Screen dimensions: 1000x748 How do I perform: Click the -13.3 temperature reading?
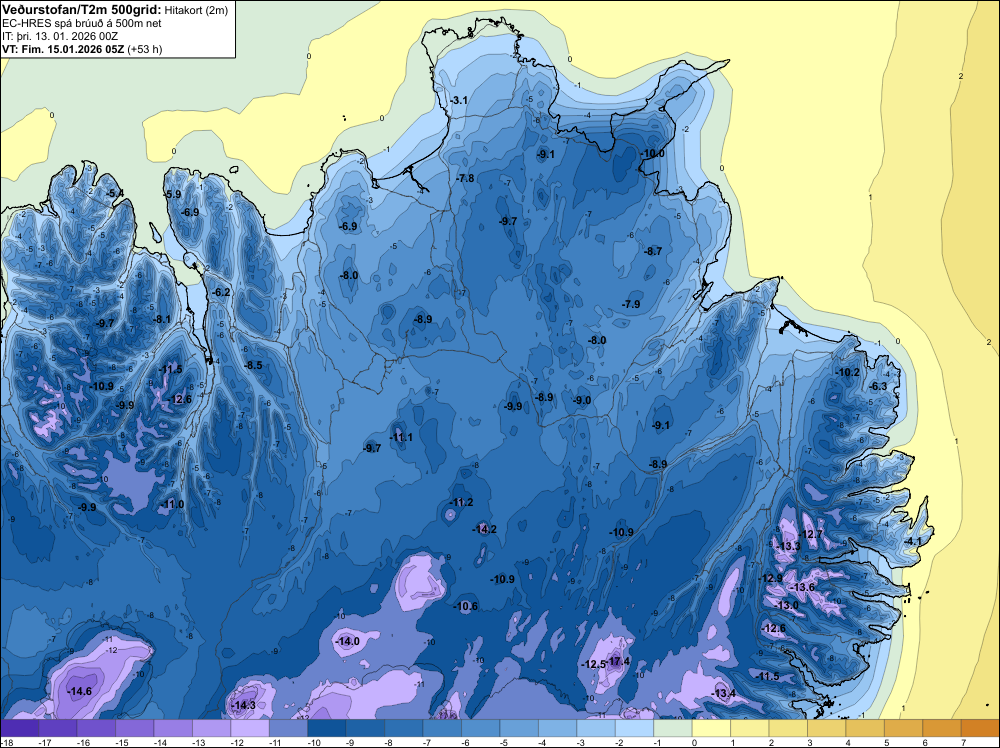click(x=788, y=546)
